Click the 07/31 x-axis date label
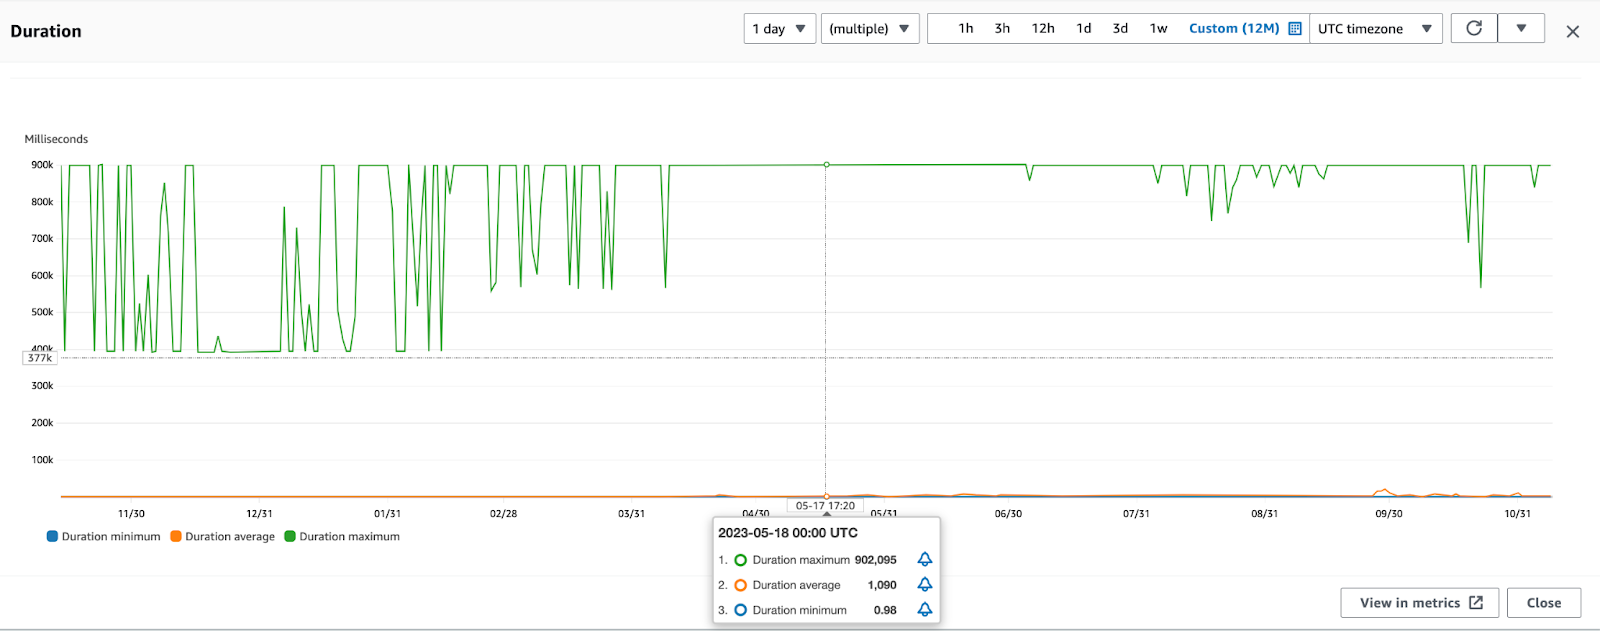 [1136, 514]
